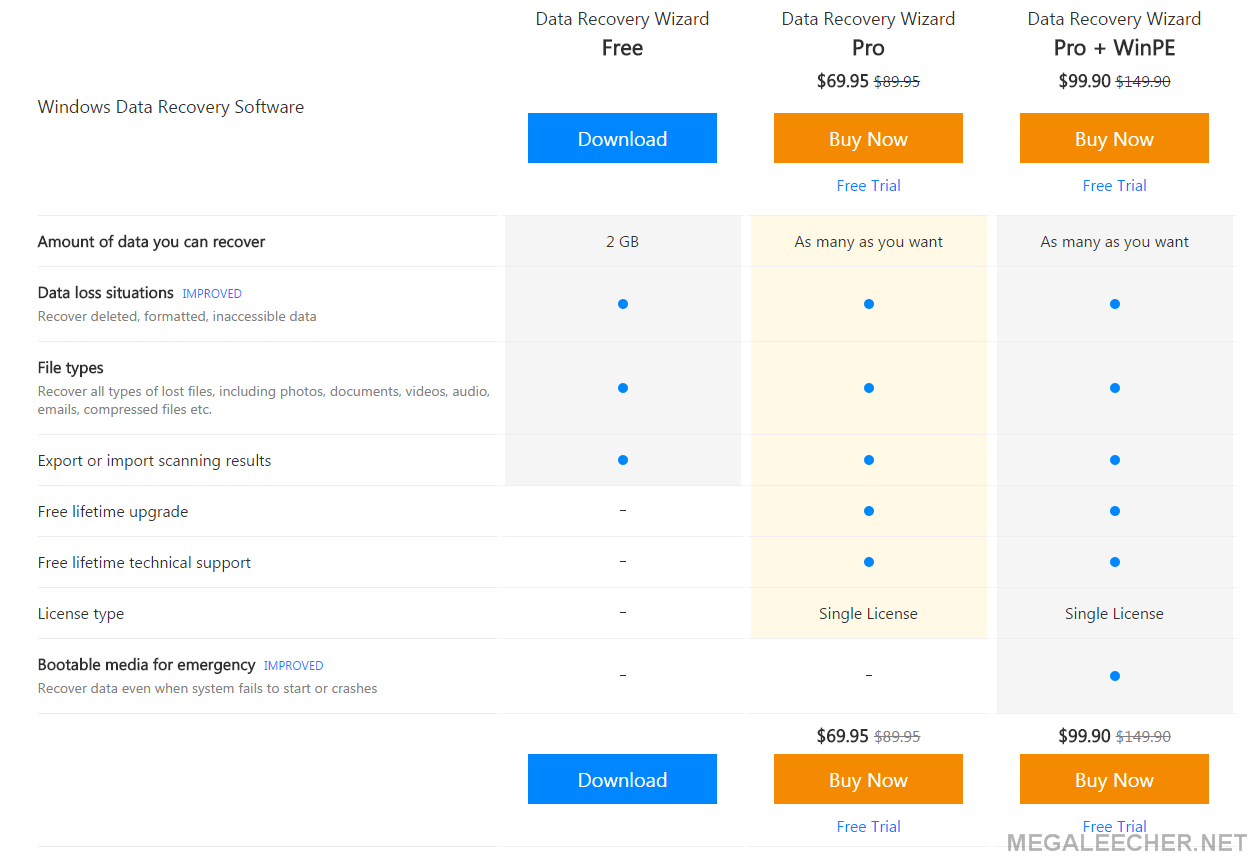Screen dimensions: 1253x868
Task: Click bottom Buy Now for Pro edition
Action: tap(868, 779)
